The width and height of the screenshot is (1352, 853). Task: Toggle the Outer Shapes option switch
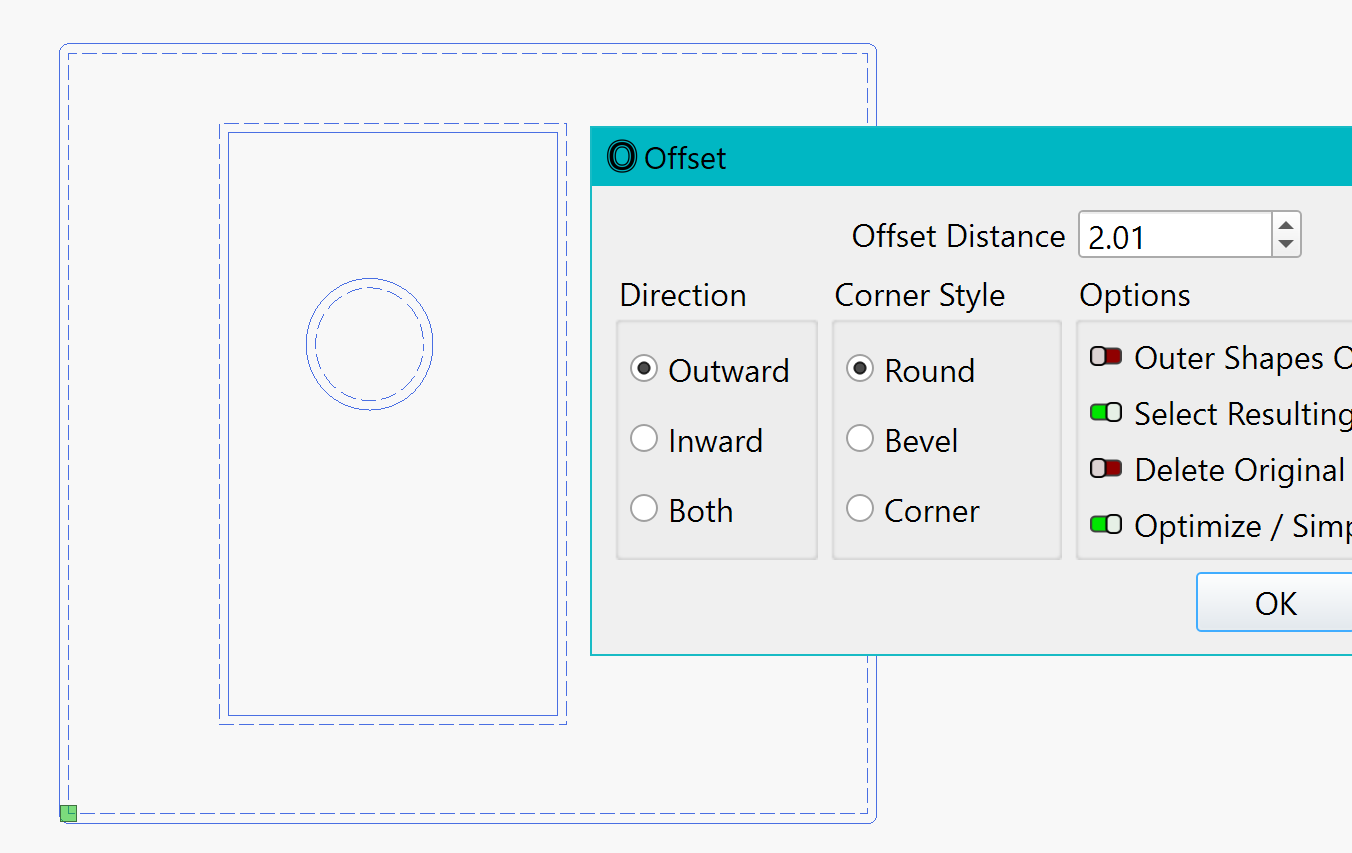(1106, 357)
